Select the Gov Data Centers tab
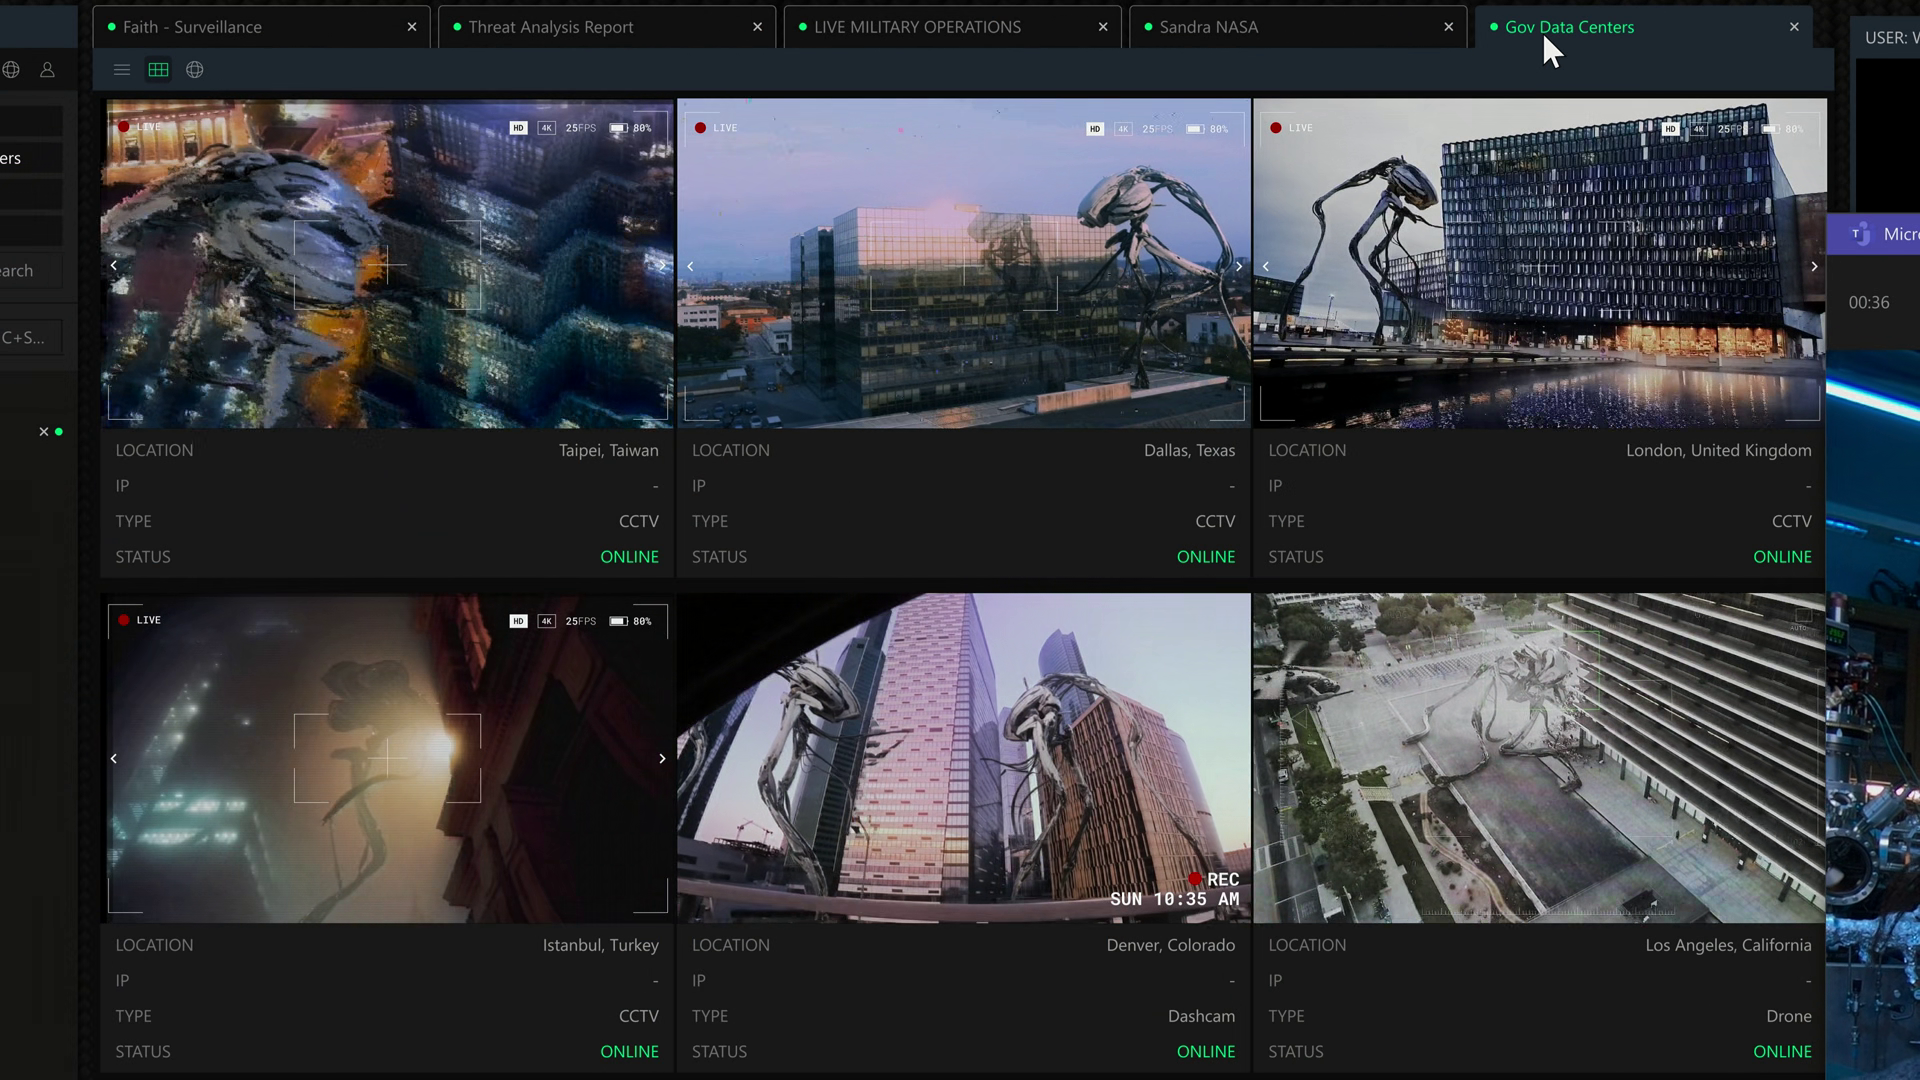Viewport: 1920px width, 1080px height. (1644, 27)
